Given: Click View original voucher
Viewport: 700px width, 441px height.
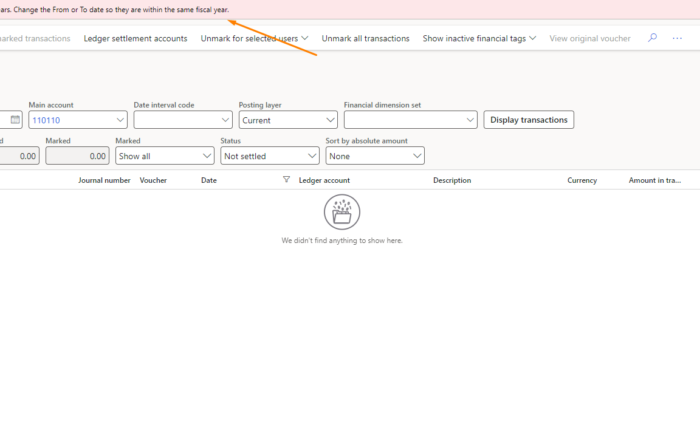Looking at the screenshot, I should pos(590,38).
